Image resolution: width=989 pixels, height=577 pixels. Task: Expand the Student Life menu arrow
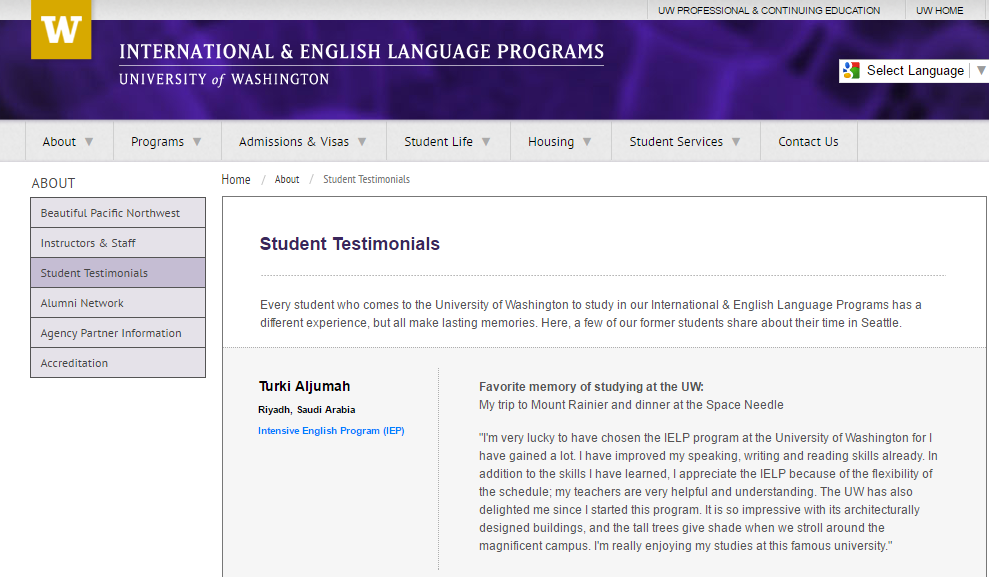coord(486,142)
